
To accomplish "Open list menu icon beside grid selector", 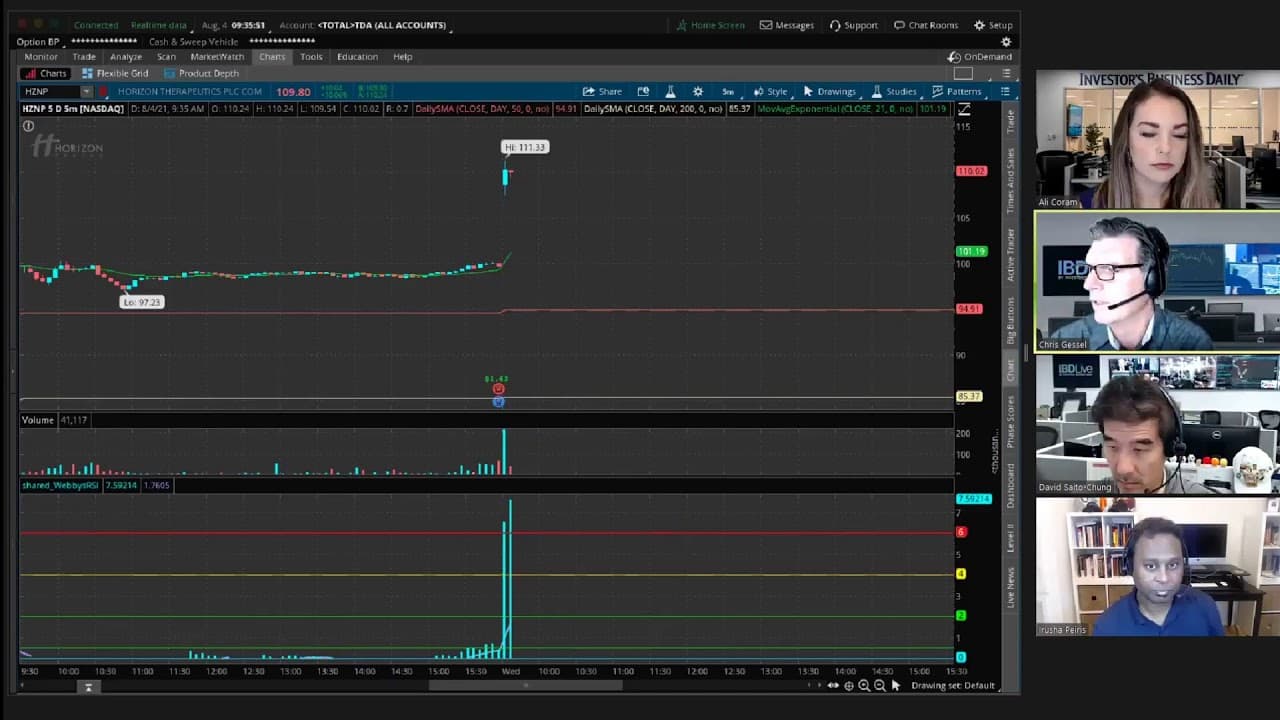I will (x=1006, y=73).
